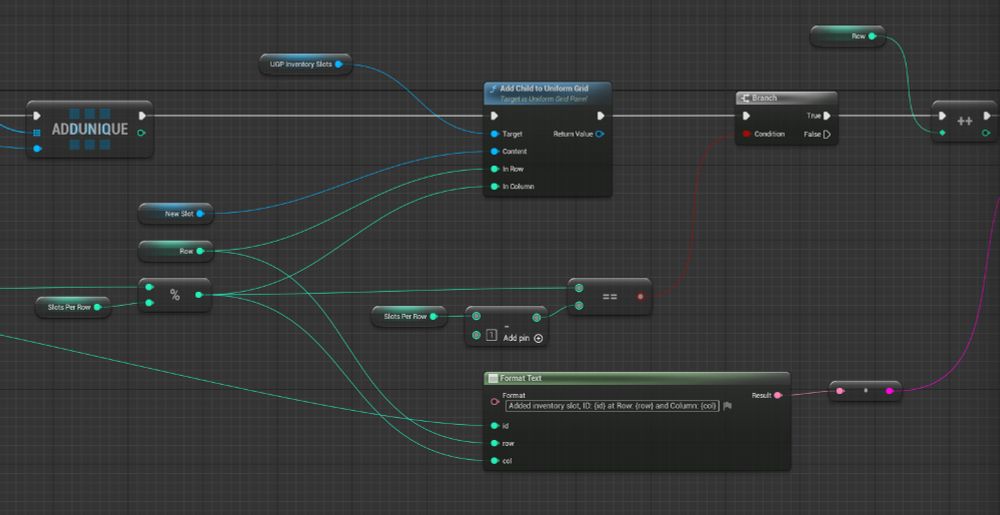
Task: Edit the Format string input field
Action: (x=612, y=406)
